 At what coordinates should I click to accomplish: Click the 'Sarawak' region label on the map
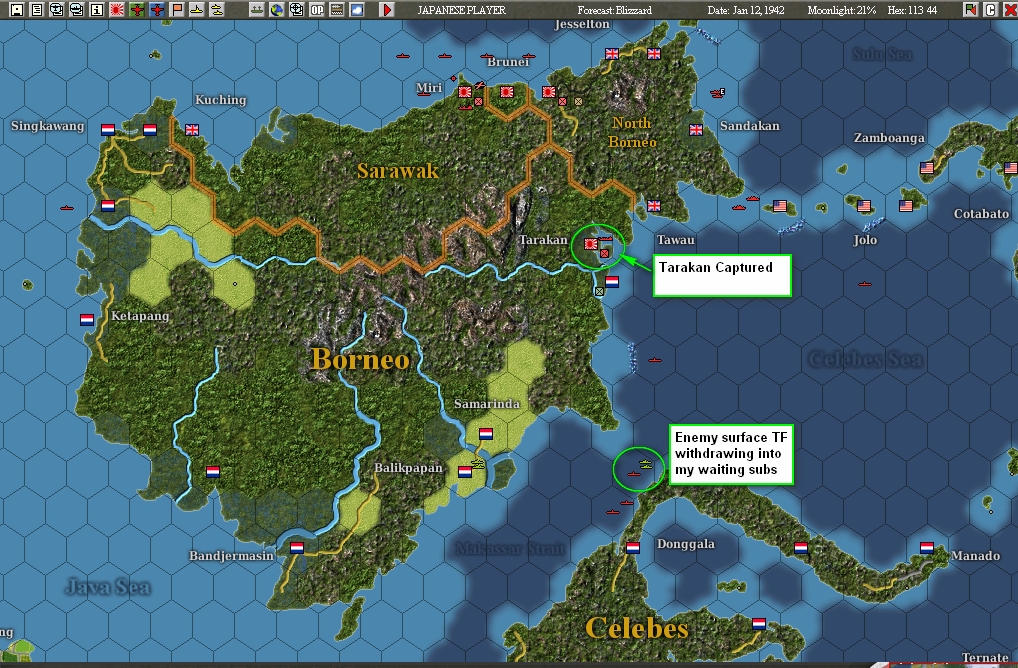[398, 171]
